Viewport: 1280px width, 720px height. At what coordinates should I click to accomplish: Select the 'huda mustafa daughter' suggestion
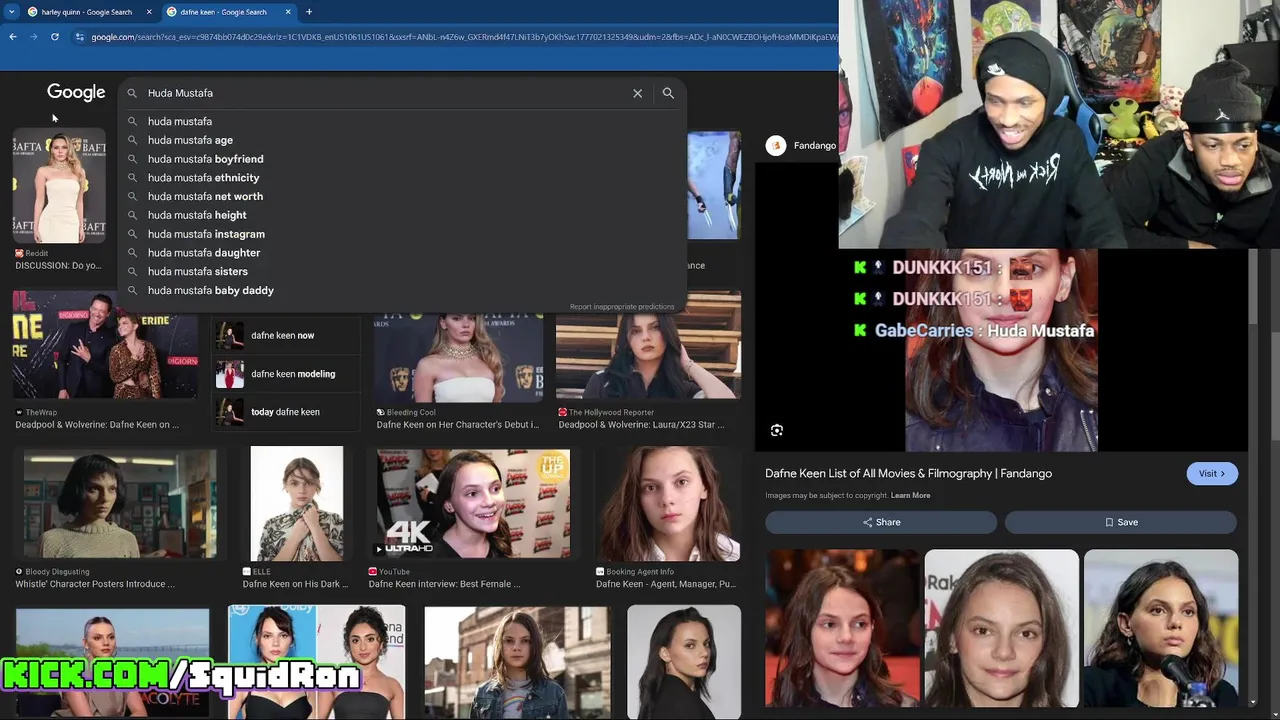[402, 253]
